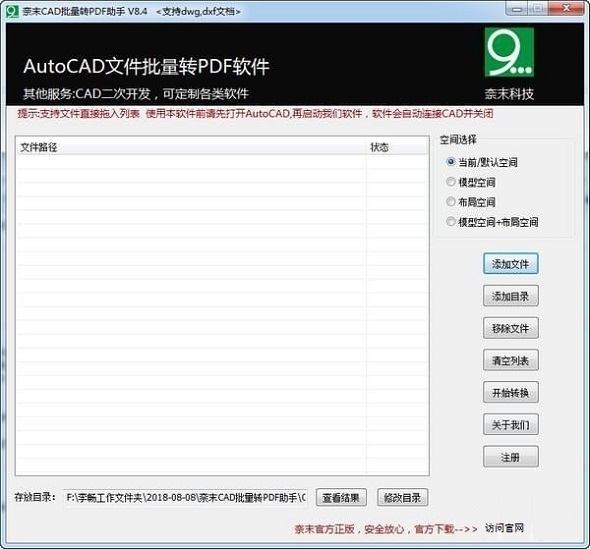Image resolution: width=590 pixels, height=549 pixels.
Task: Open the 关于我们 dialog
Action: [511, 424]
